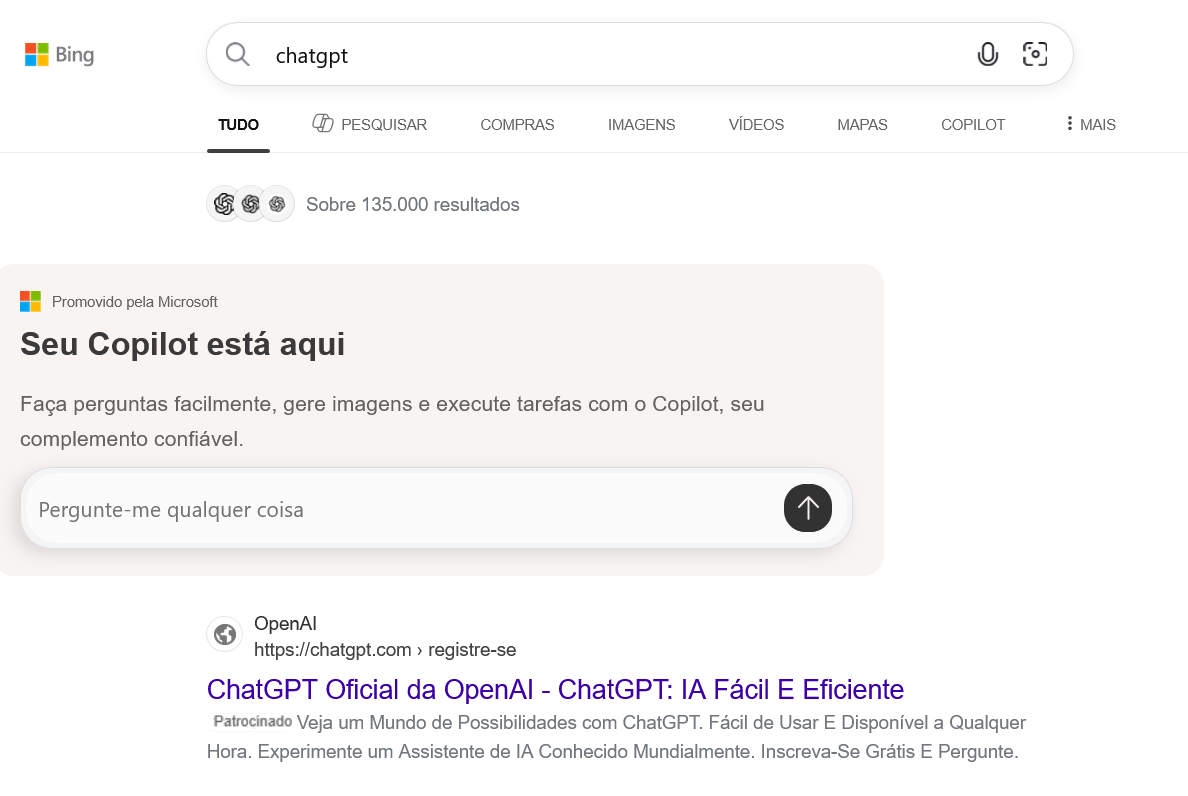Click the 'Sobre 135.000 resultados' text
This screenshot has height=796, width=1188.
click(x=413, y=204)
